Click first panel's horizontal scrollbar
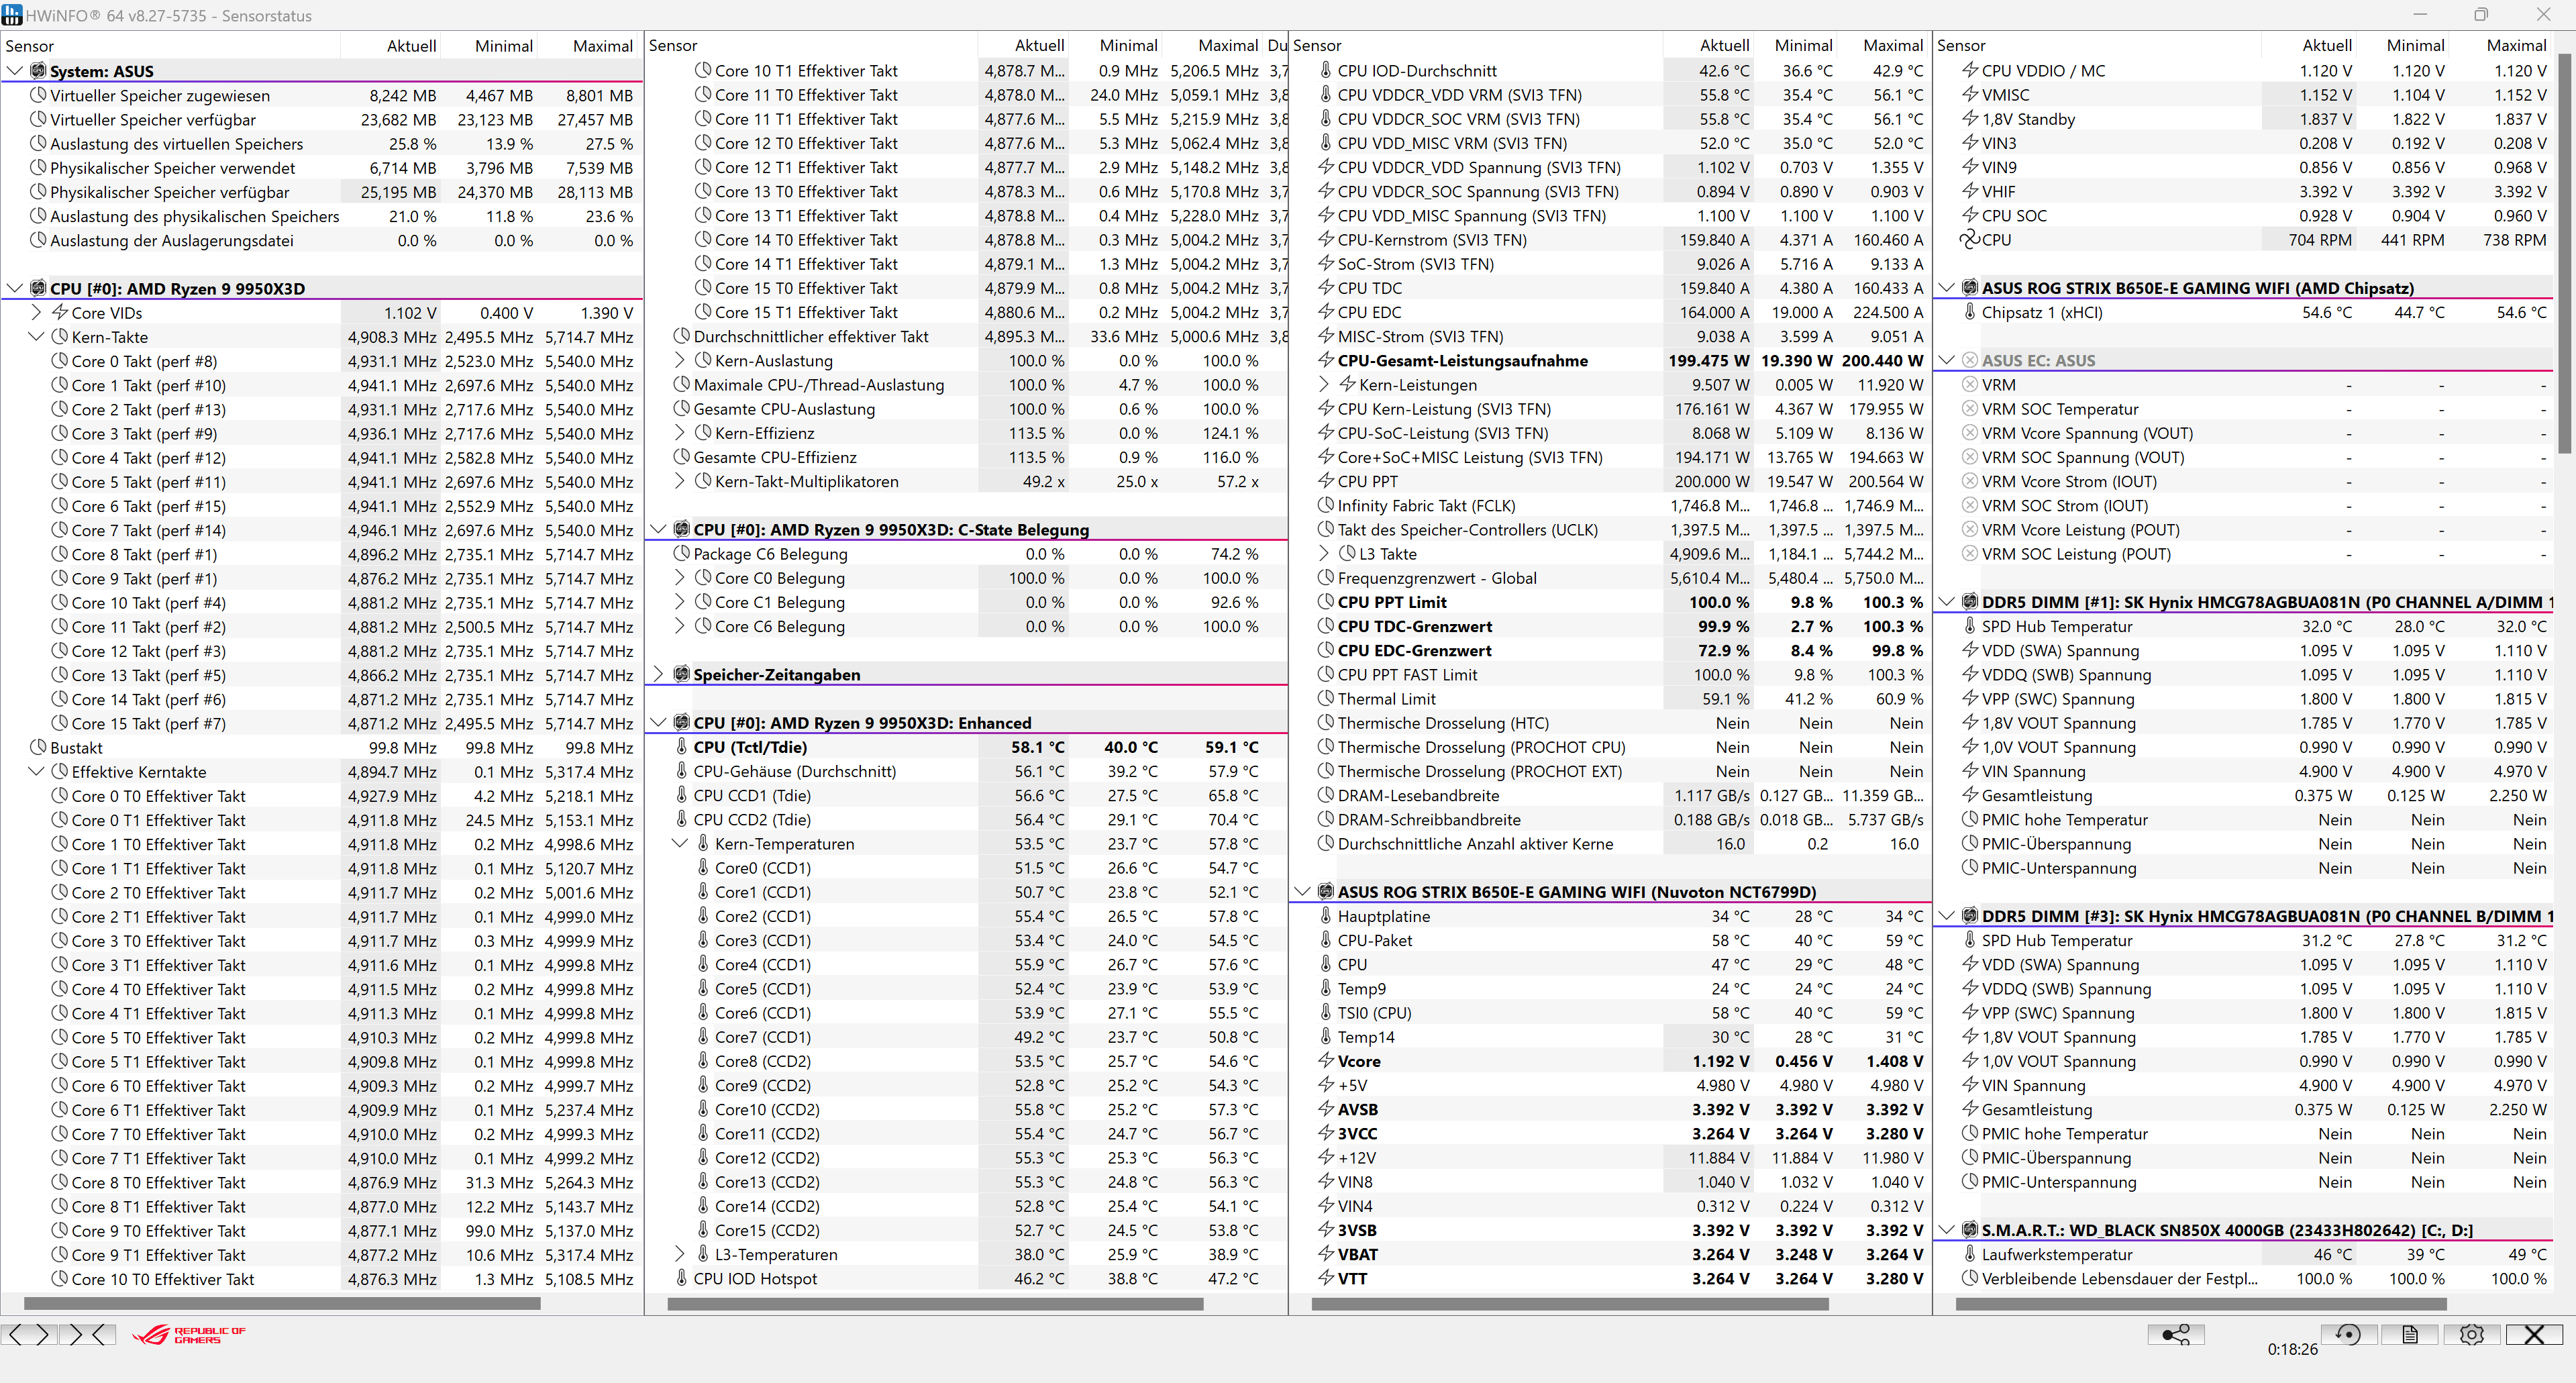Image resolution: width=2576 pixels, height=1383 pixels. pos(282,1303)
